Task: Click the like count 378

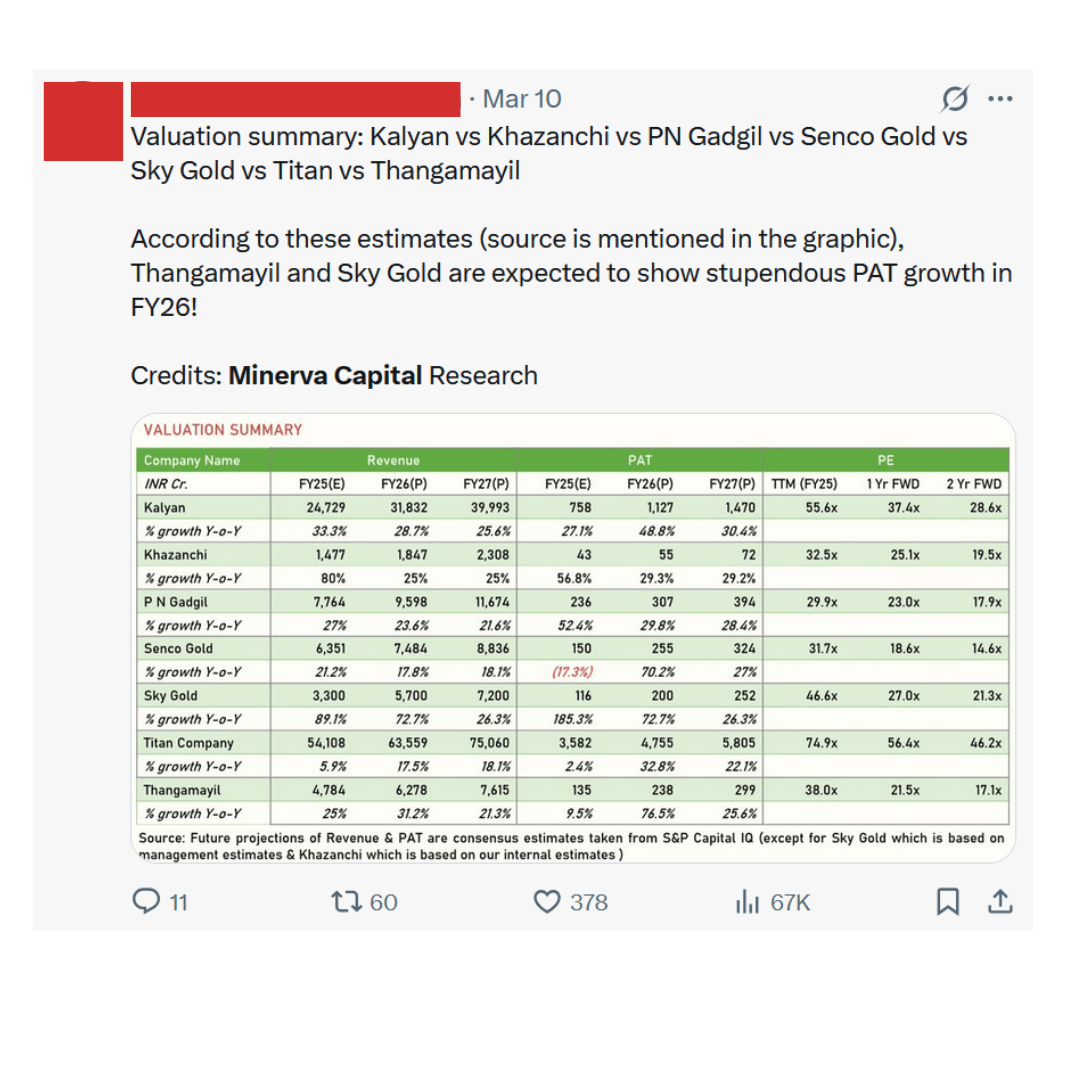Action: tap(588, 902)
